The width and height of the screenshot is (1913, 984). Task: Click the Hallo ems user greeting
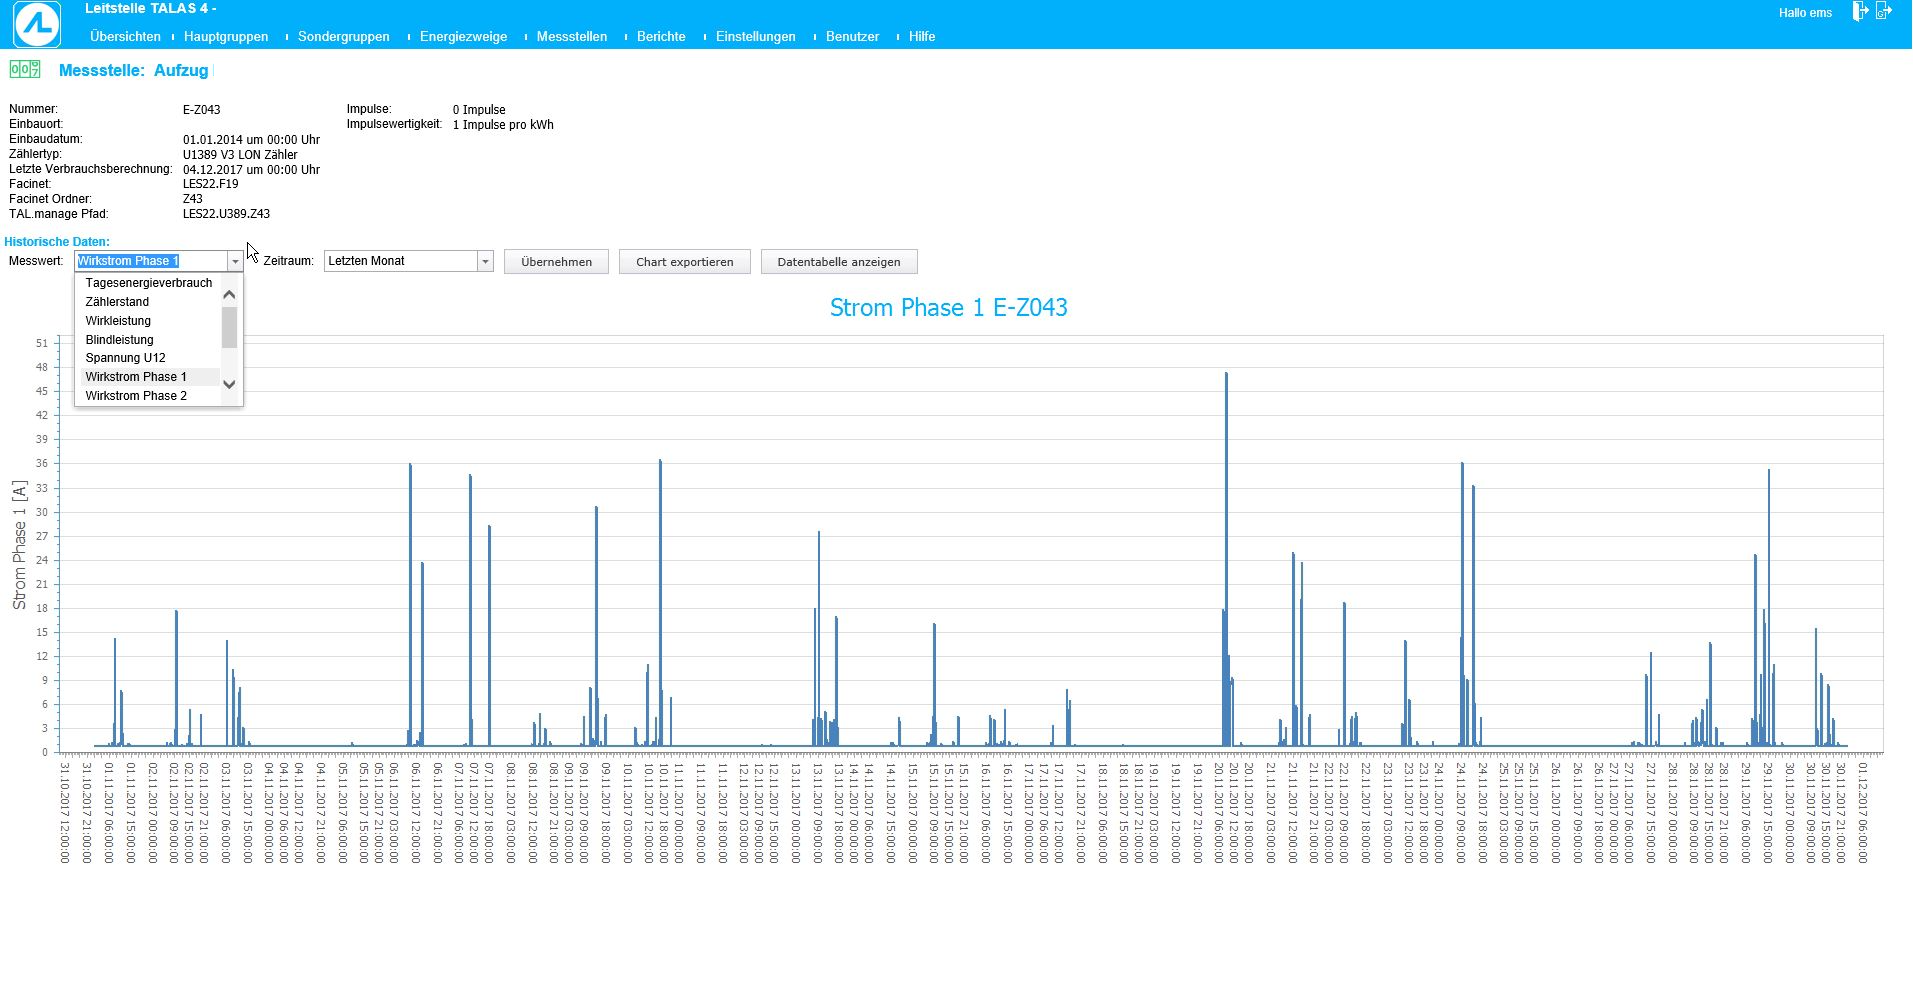coord(1805,13)
